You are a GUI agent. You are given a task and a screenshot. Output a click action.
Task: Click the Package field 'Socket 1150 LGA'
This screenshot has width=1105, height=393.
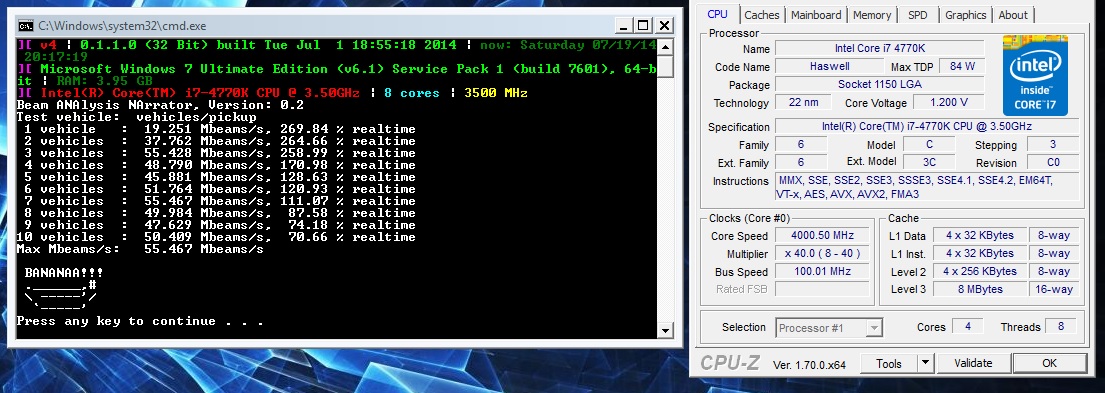tap(879, 85)
